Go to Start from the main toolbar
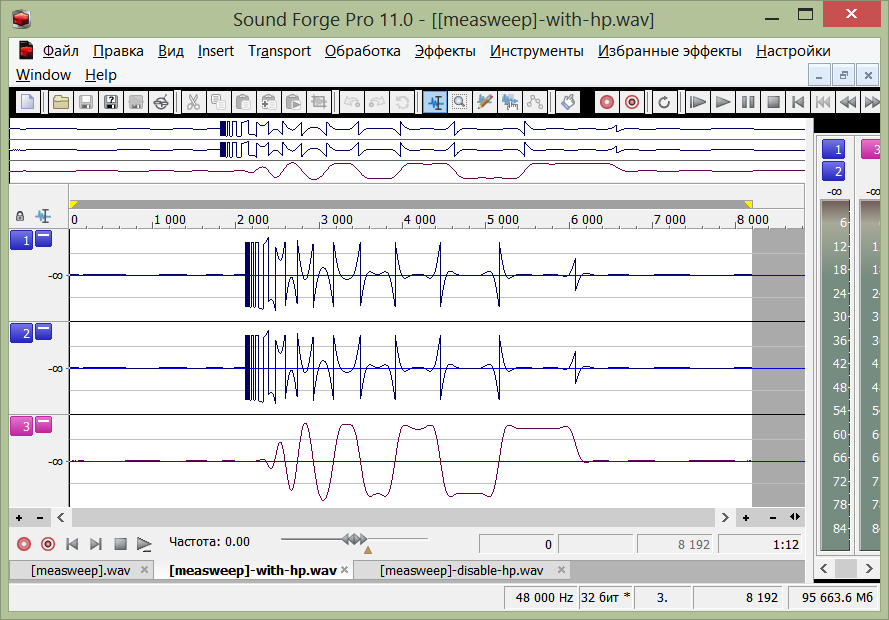Screen dimensions: 889x620 coord(798,103)
